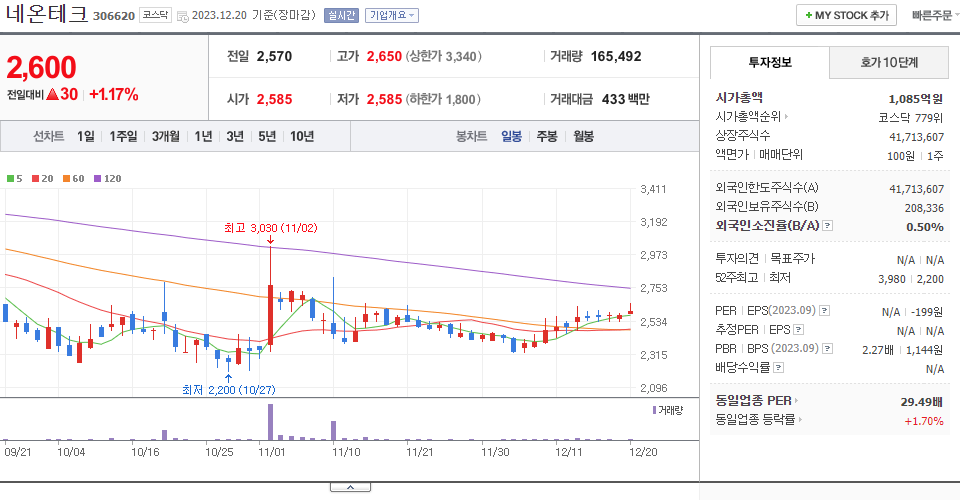Click the purple 거래량 legend marker
960x500 pixels.
click(x=654, y=410)
